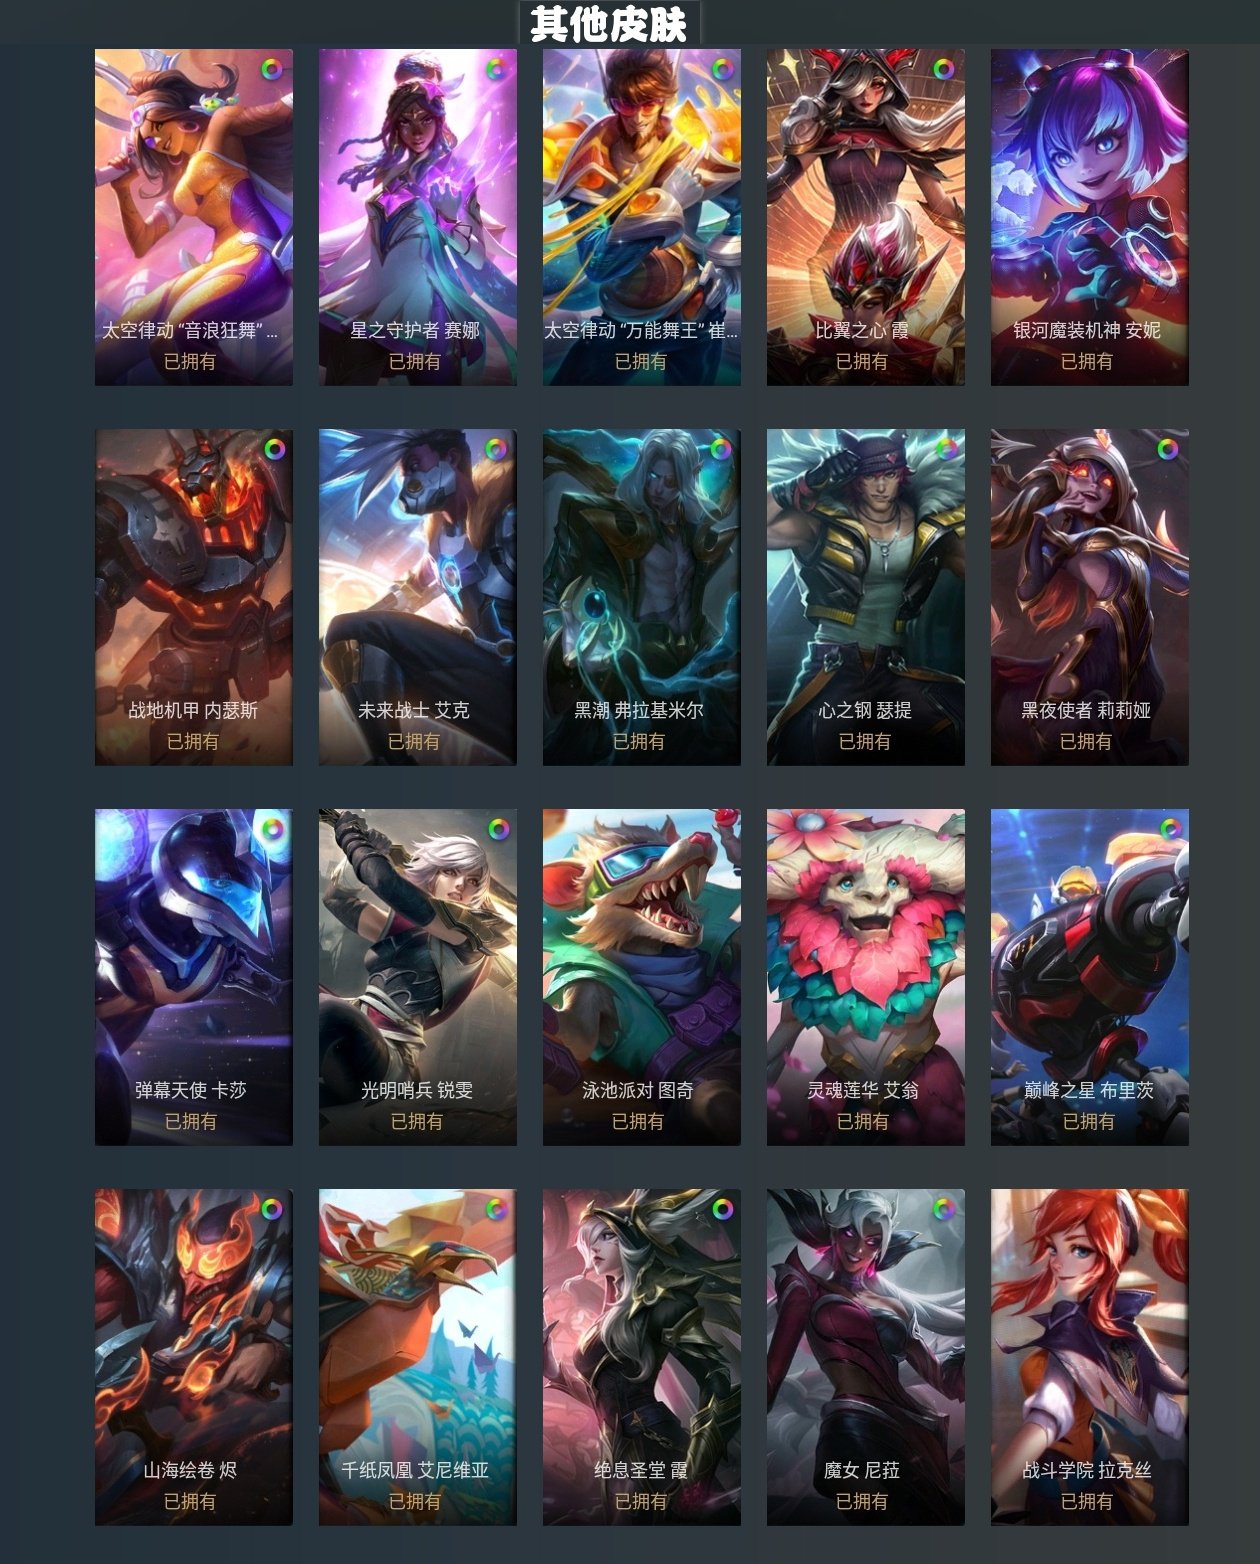Select the 心之钢 瑟提 skin card
This screenshot has height=1564, width=1260.
tap(866, 597)
